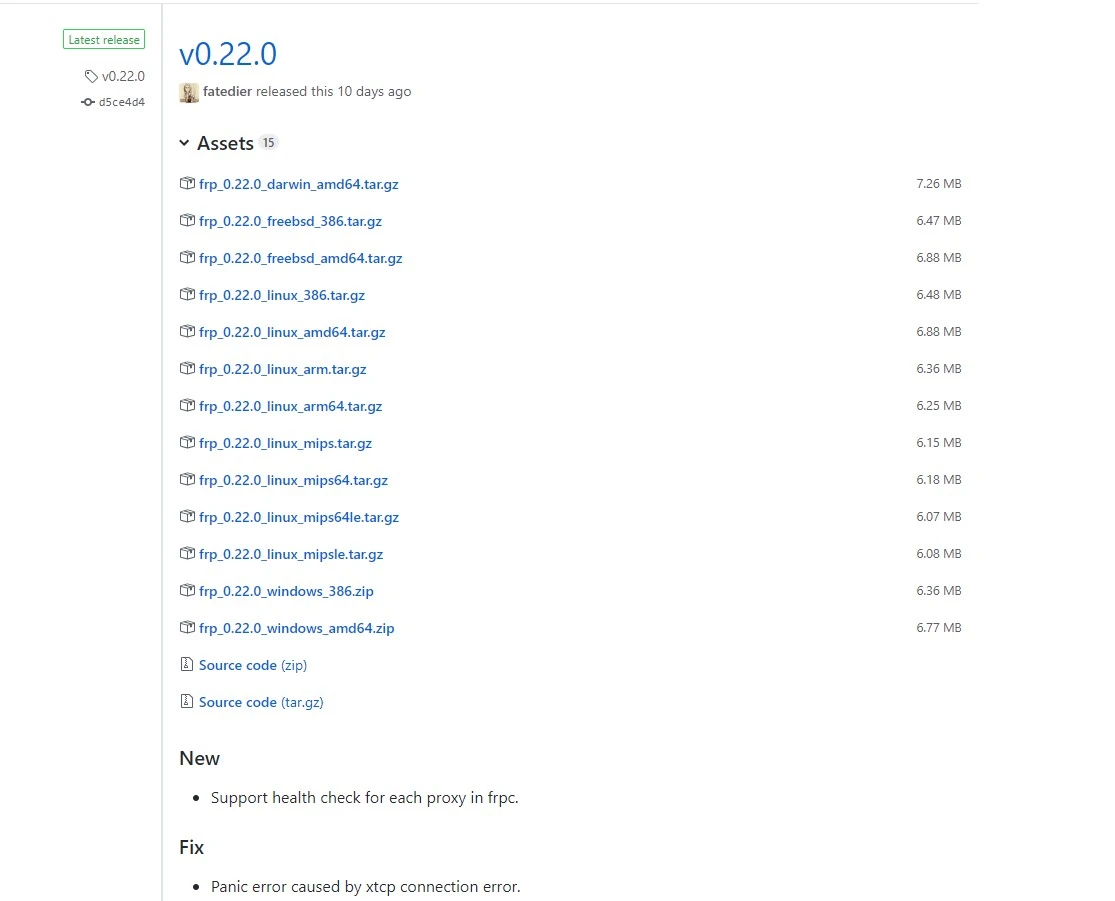Download Source code (zip)
1115x901 pixels.
(252, 665)
